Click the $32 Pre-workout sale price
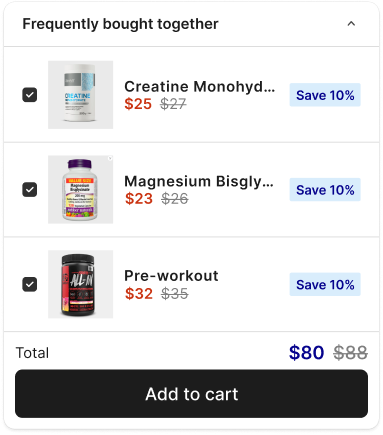 coord(139,294)
